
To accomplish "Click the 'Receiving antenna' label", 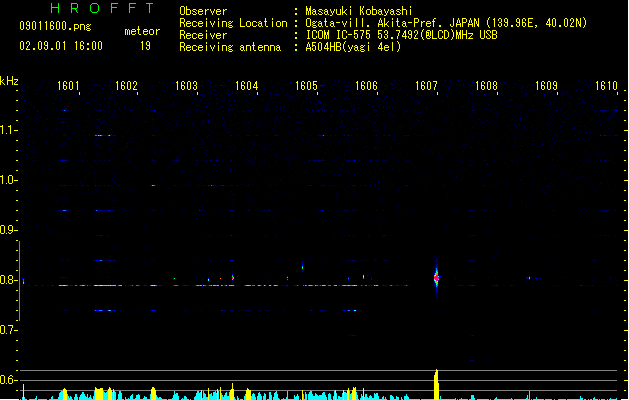I will (230, 47).
